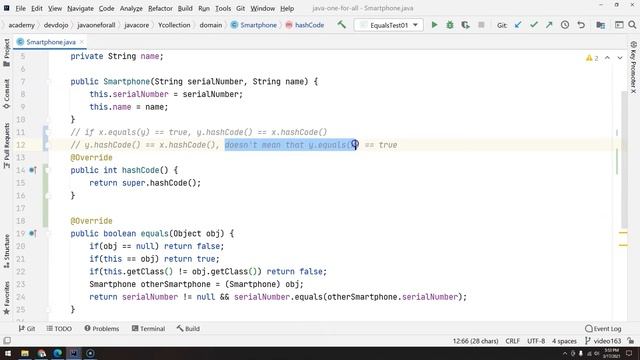Open the Commit tool window sidebar
640x360 pixels.
[x=7, y=94]
